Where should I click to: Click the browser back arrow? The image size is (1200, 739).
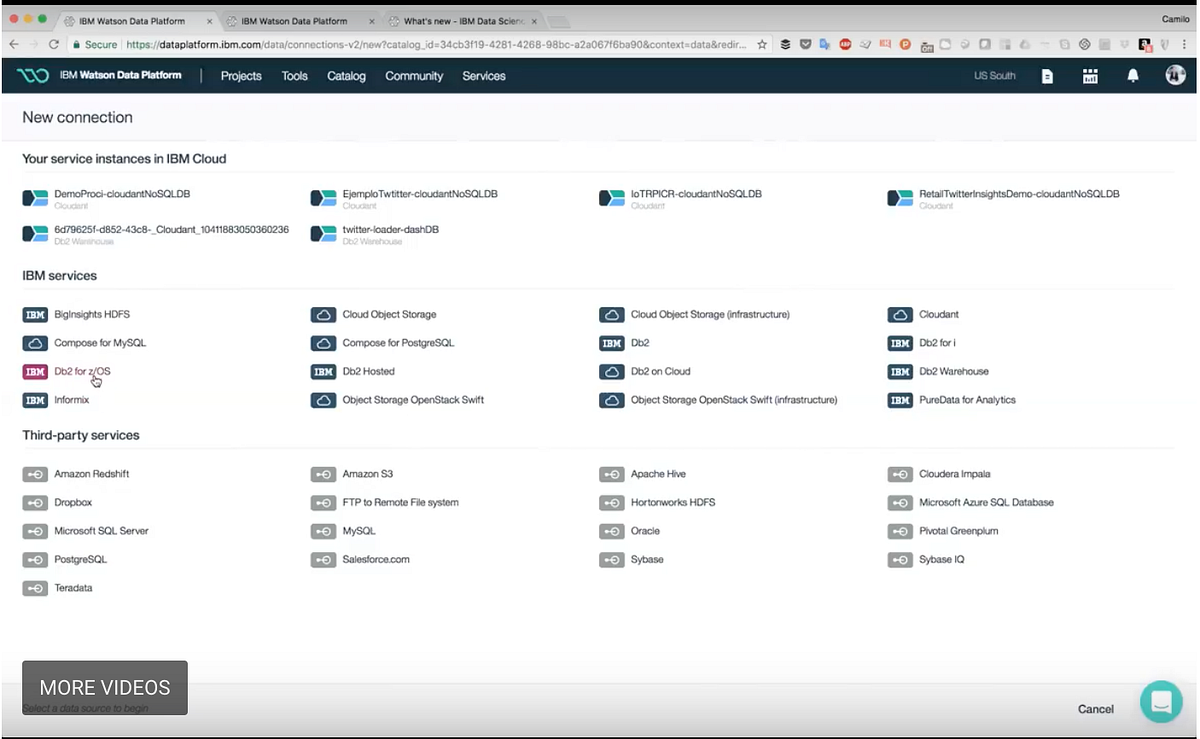pyautogui.click(x=15, y=45)
